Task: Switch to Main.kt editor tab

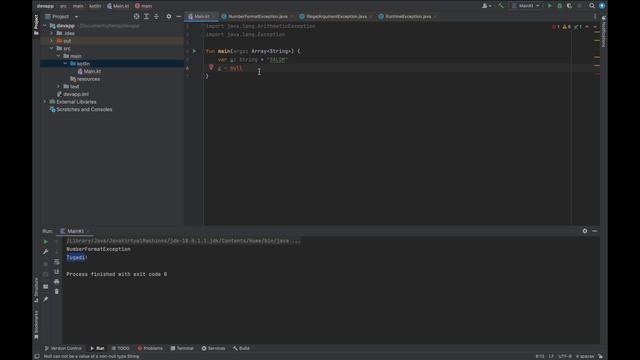Action: [x=201, y=17]
